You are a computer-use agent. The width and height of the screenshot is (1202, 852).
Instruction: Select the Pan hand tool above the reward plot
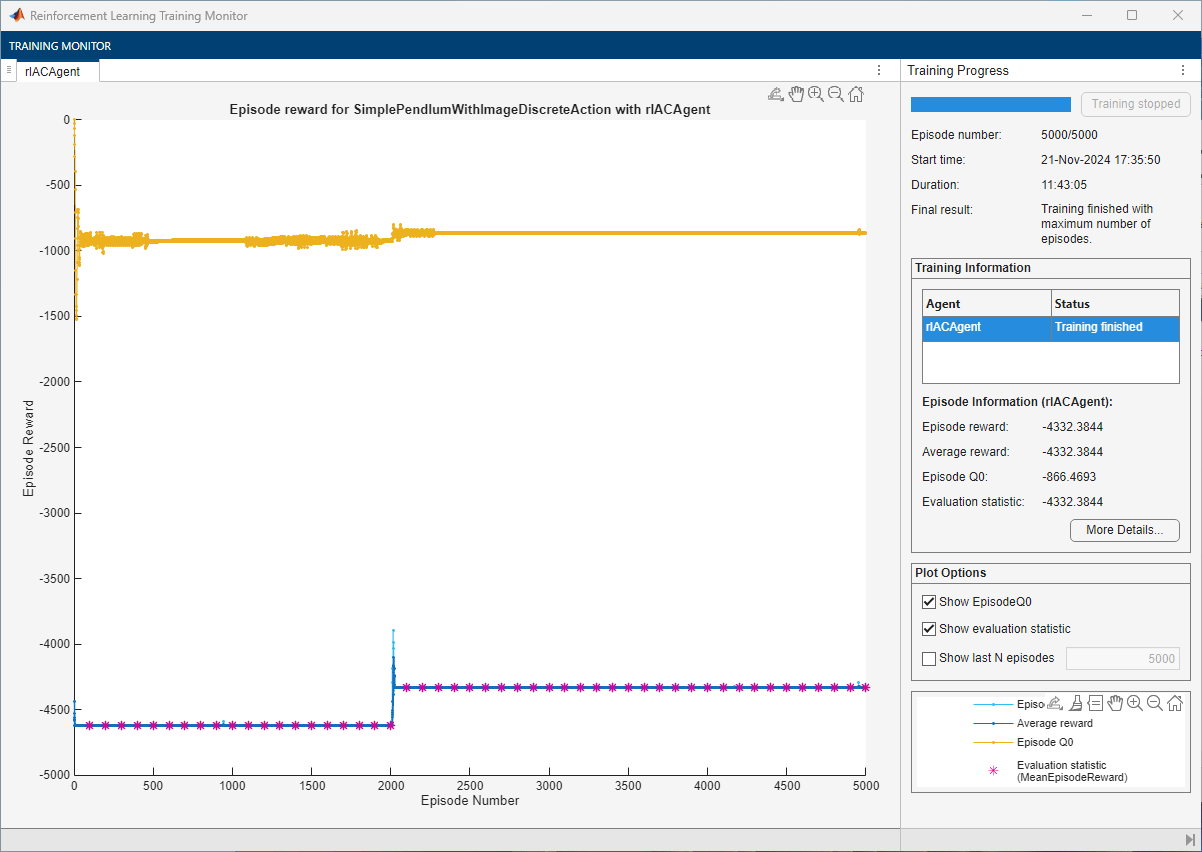click(796, 94)
